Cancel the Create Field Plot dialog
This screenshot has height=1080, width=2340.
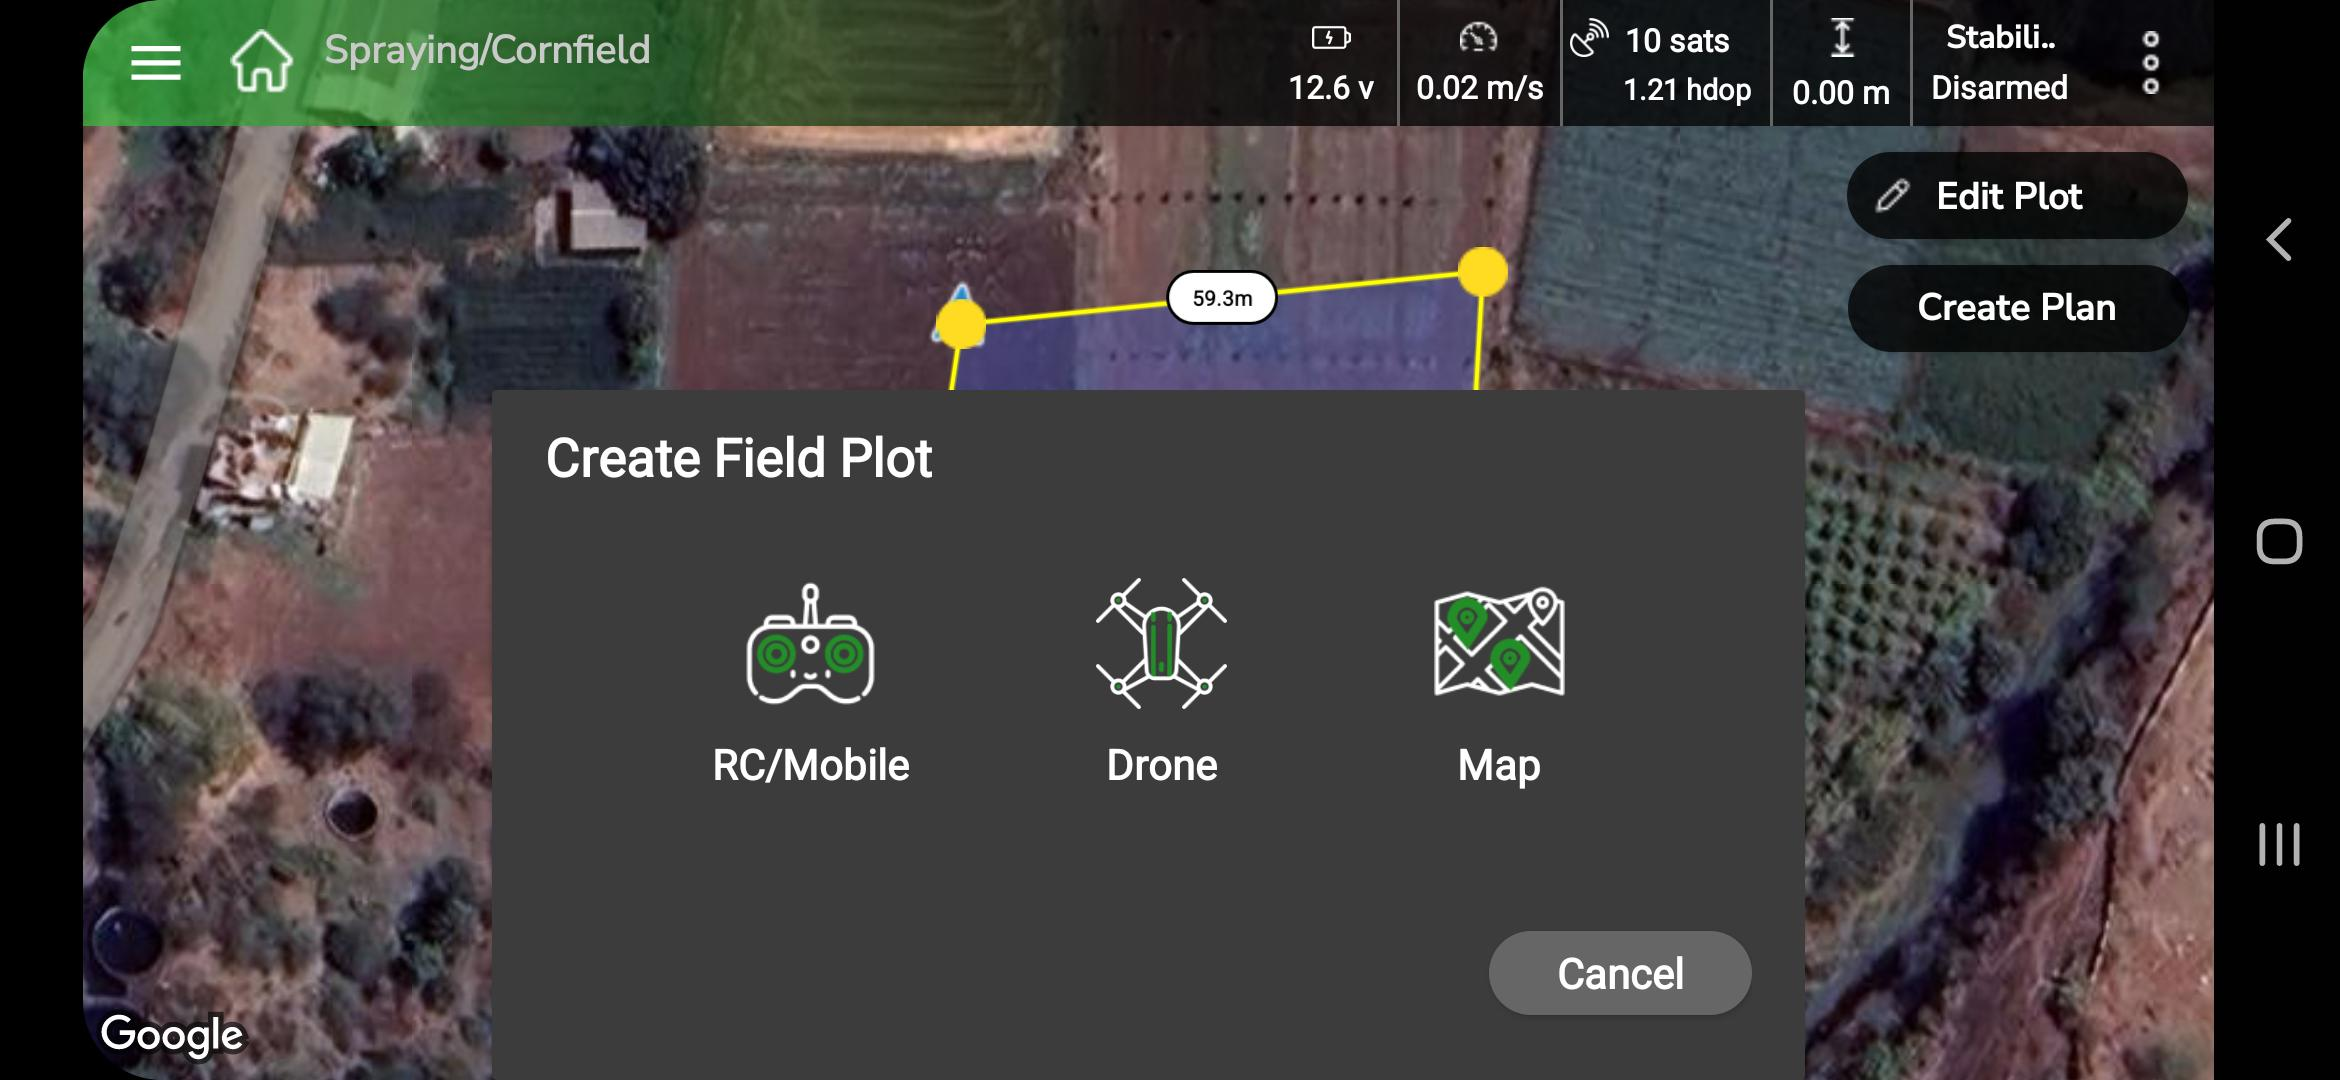tap(1620, 973)
